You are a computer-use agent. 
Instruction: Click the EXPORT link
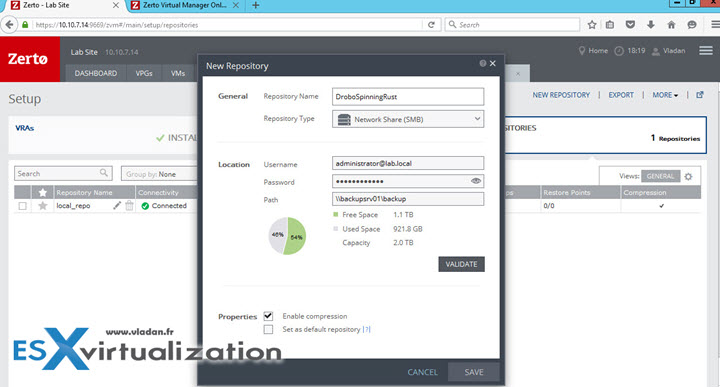[x=621, y=95]
